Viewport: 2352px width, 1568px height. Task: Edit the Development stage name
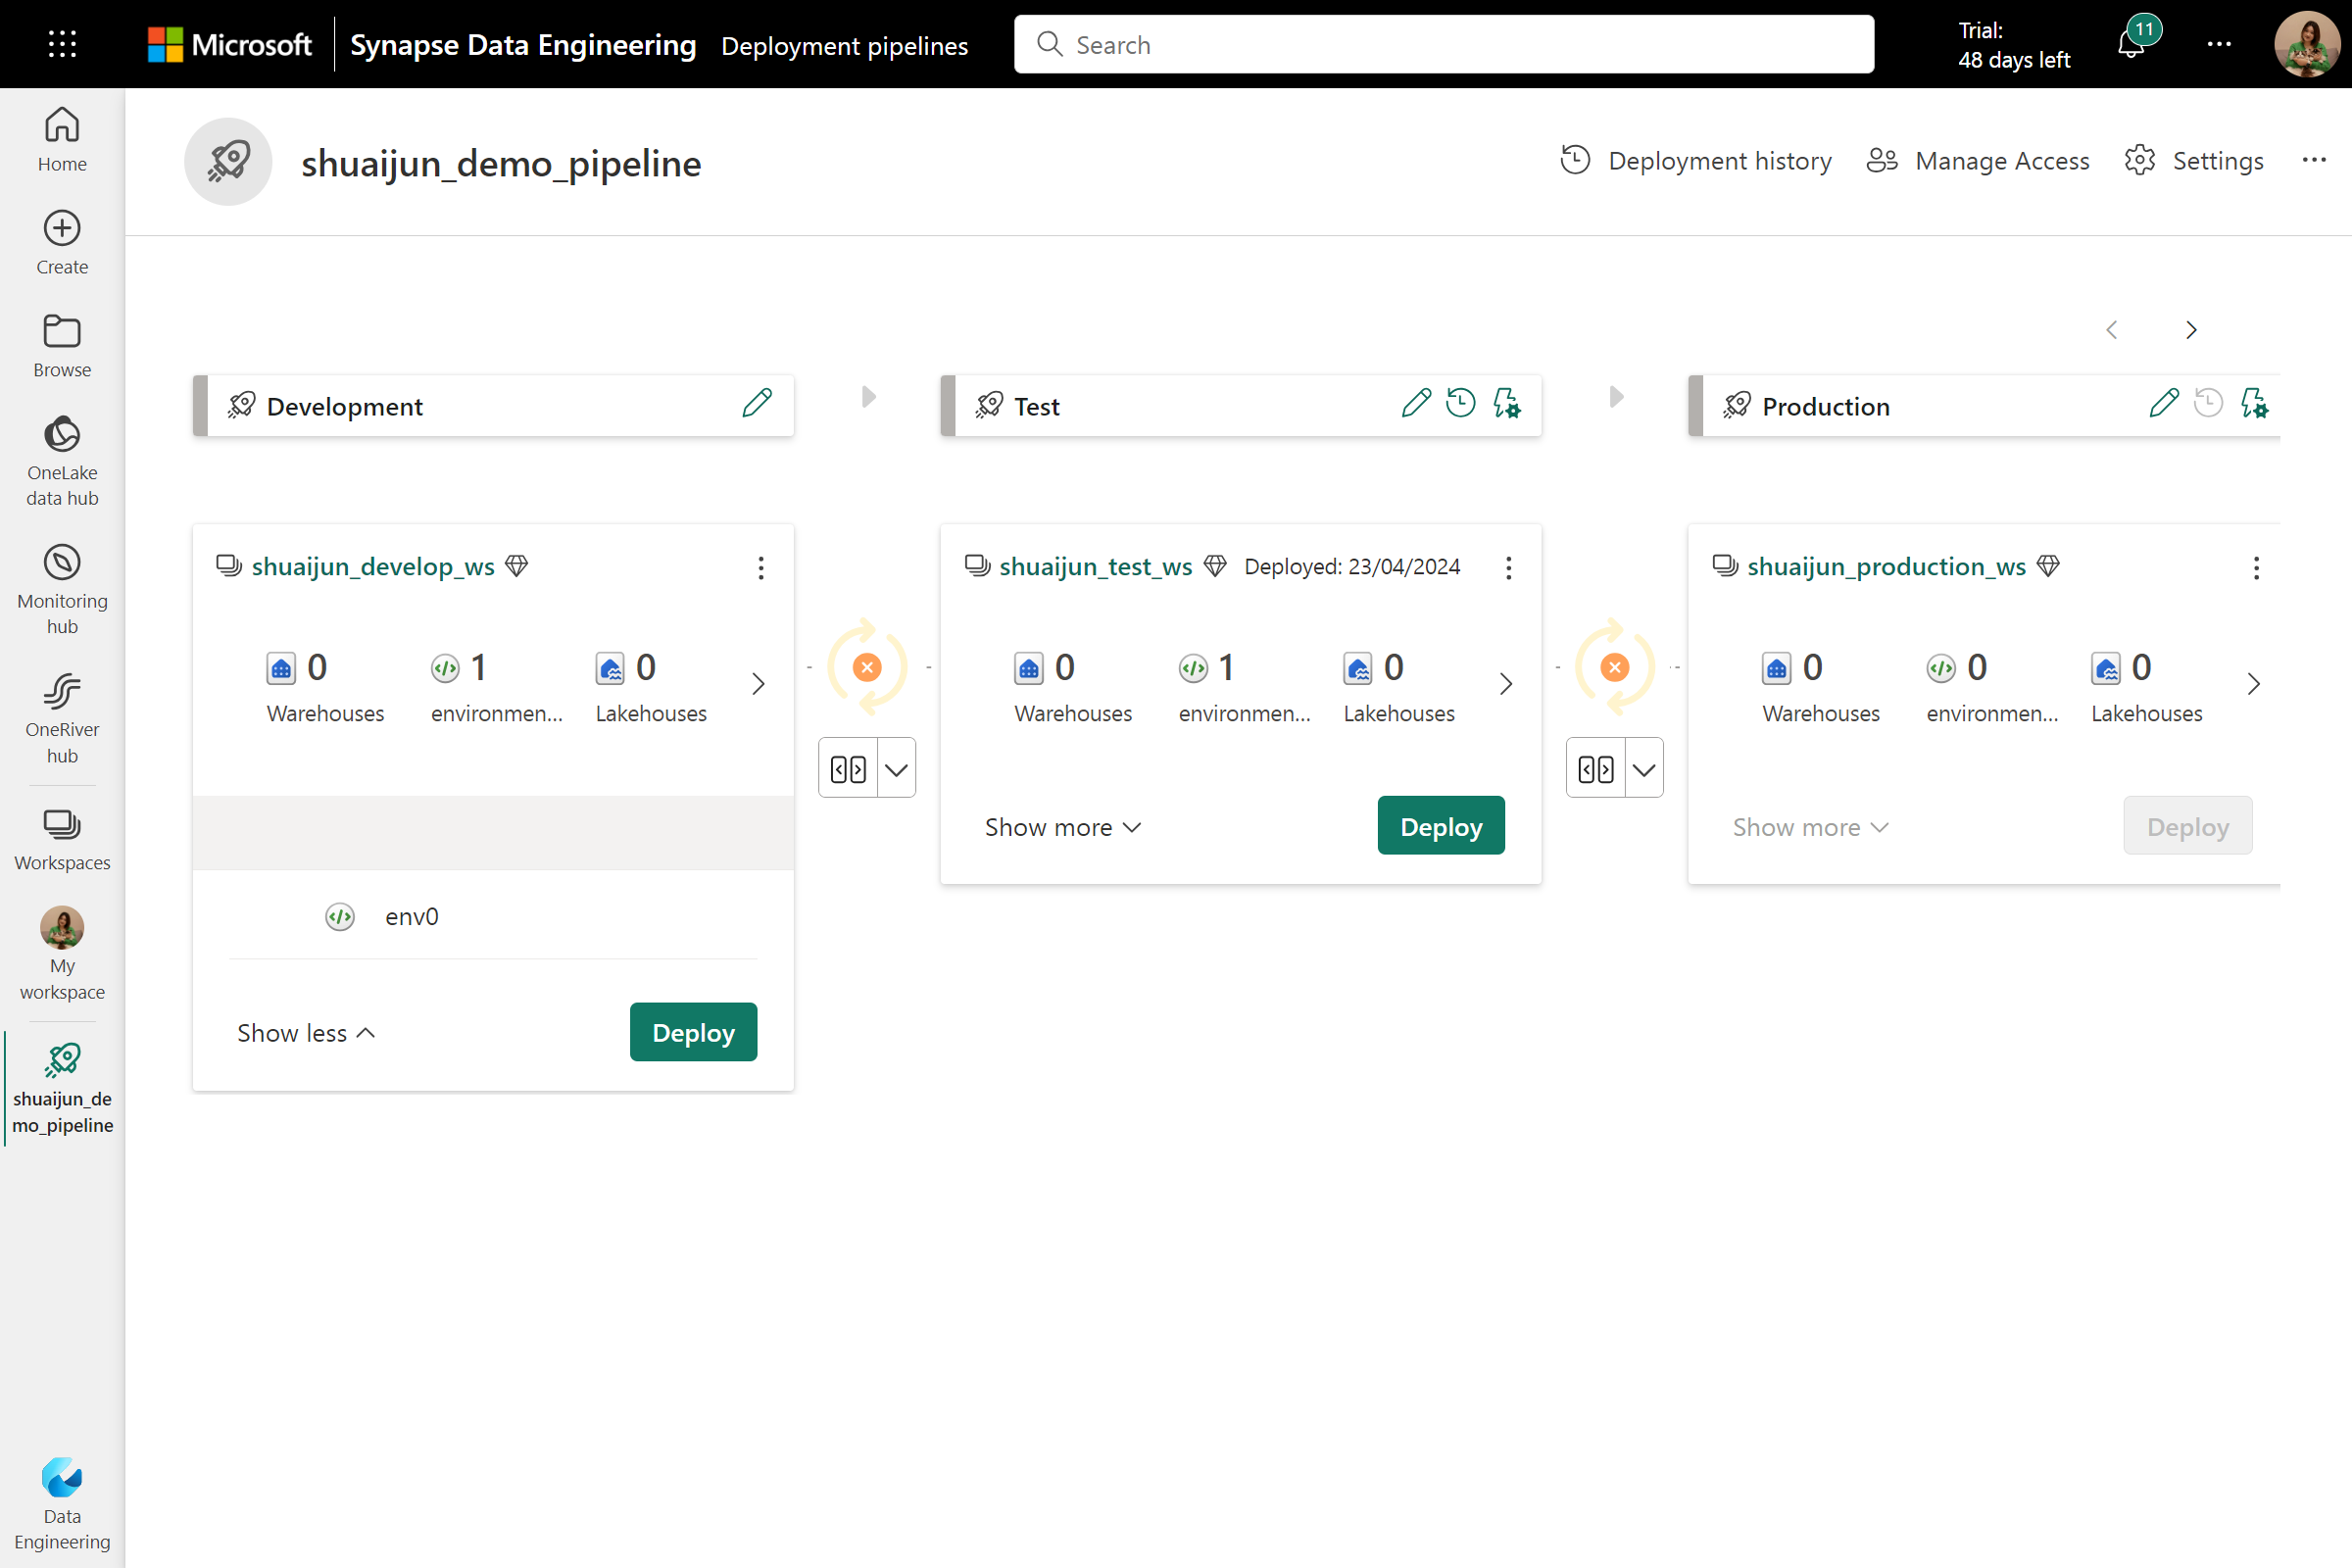757,403
